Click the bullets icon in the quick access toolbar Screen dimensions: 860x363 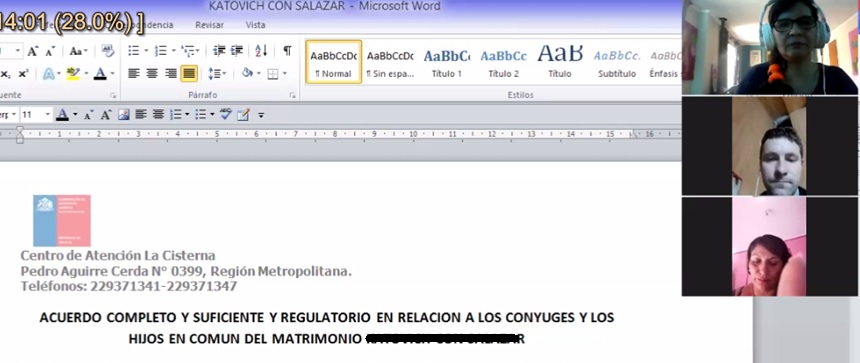point(200,115)
